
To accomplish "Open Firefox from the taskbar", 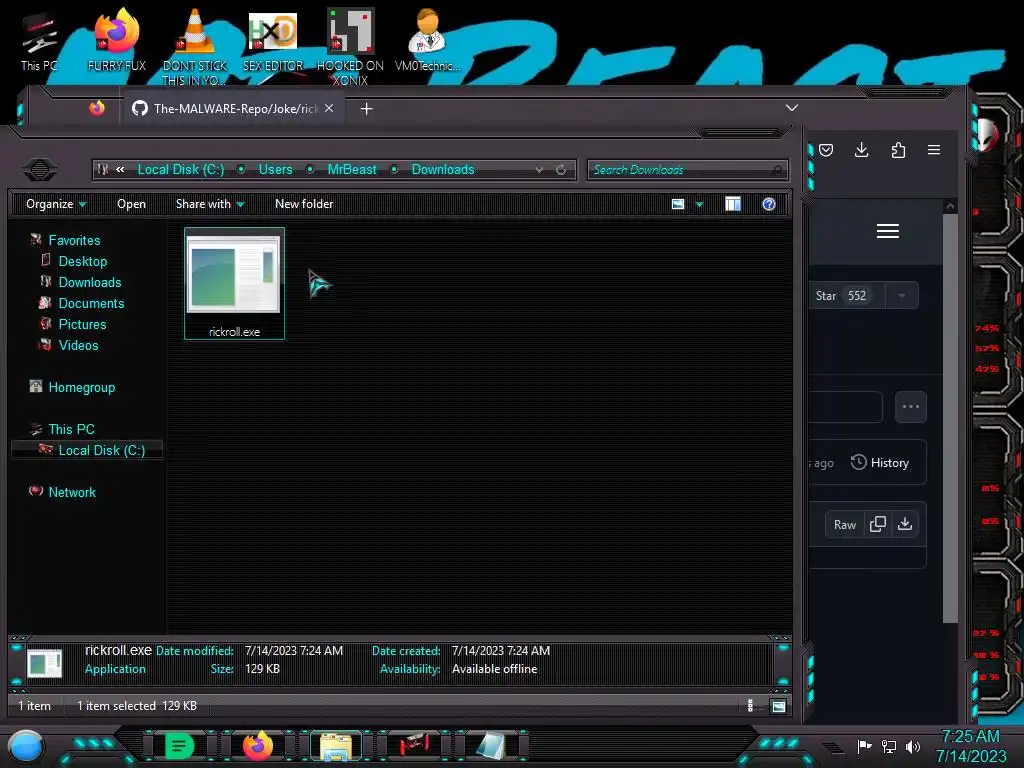I will [x=258, y=746].
